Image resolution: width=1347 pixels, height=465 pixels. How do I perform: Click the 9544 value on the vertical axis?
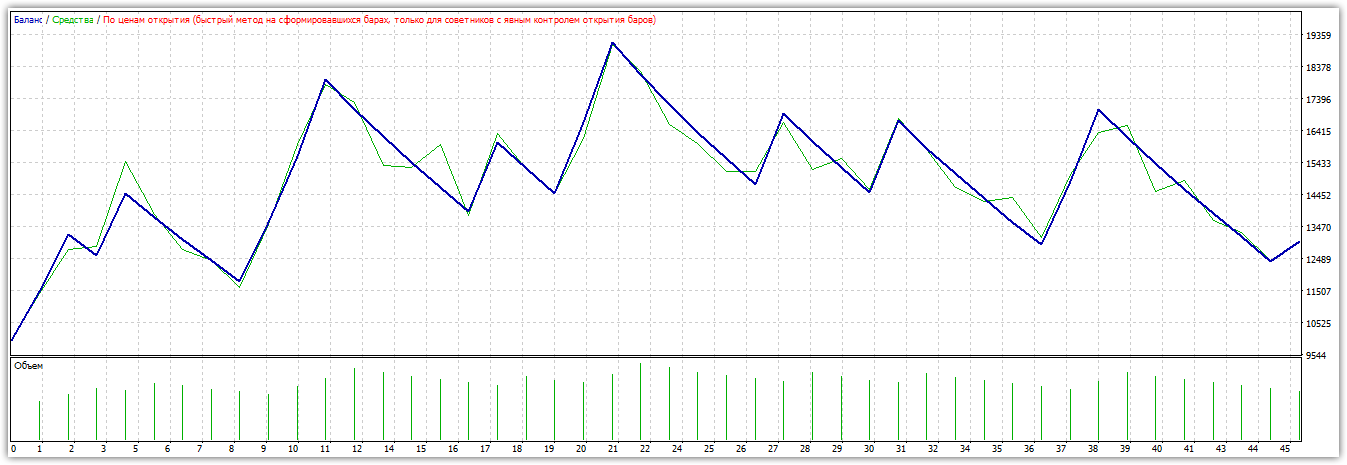(x=1318, y=356)
